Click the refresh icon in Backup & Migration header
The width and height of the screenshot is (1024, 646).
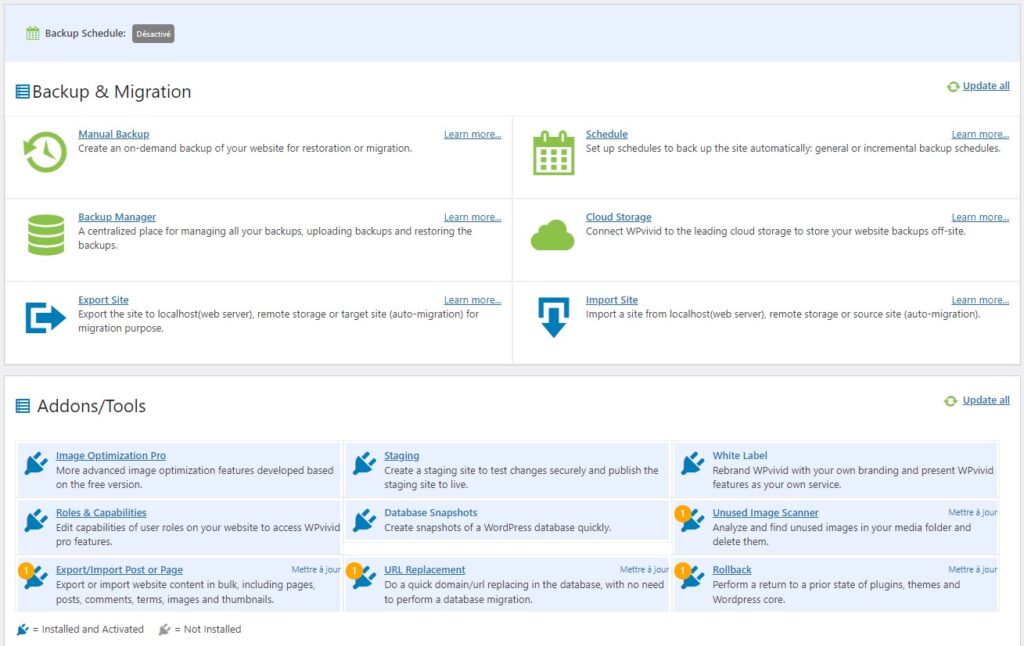click(x=953, y=86)
